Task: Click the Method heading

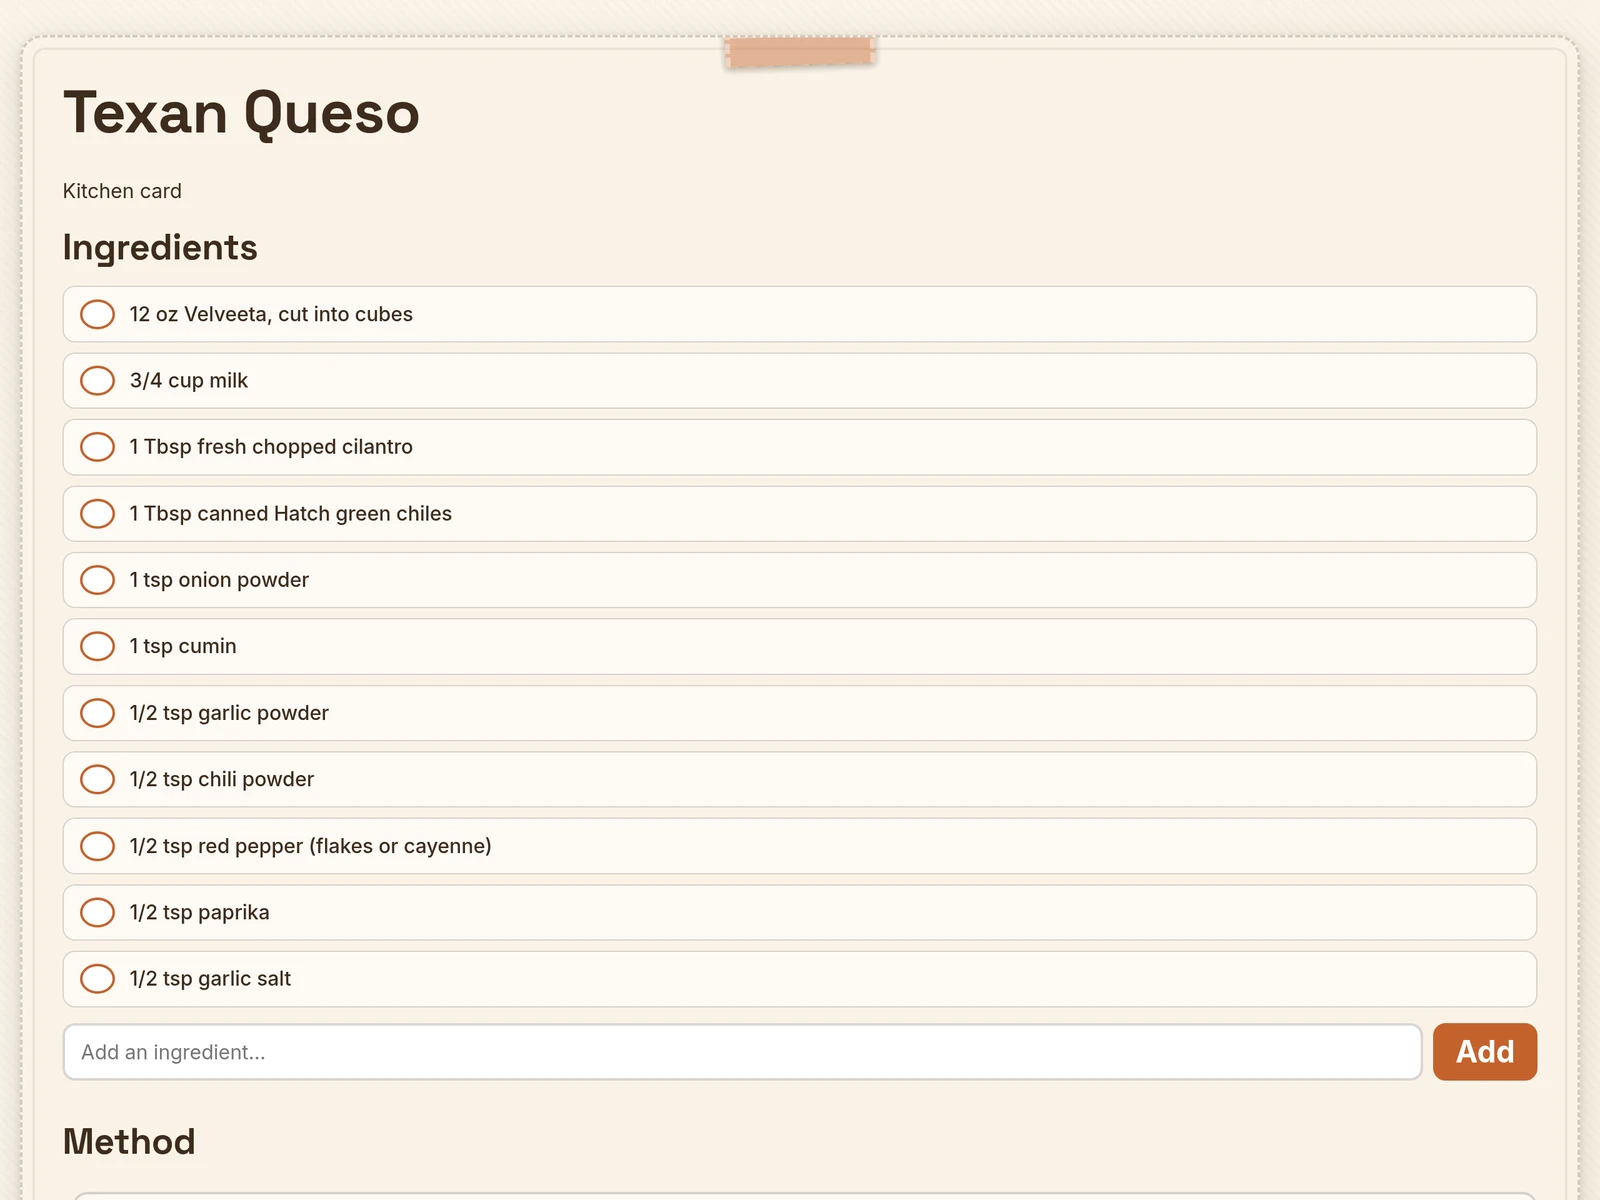Action: point(129,1141)
